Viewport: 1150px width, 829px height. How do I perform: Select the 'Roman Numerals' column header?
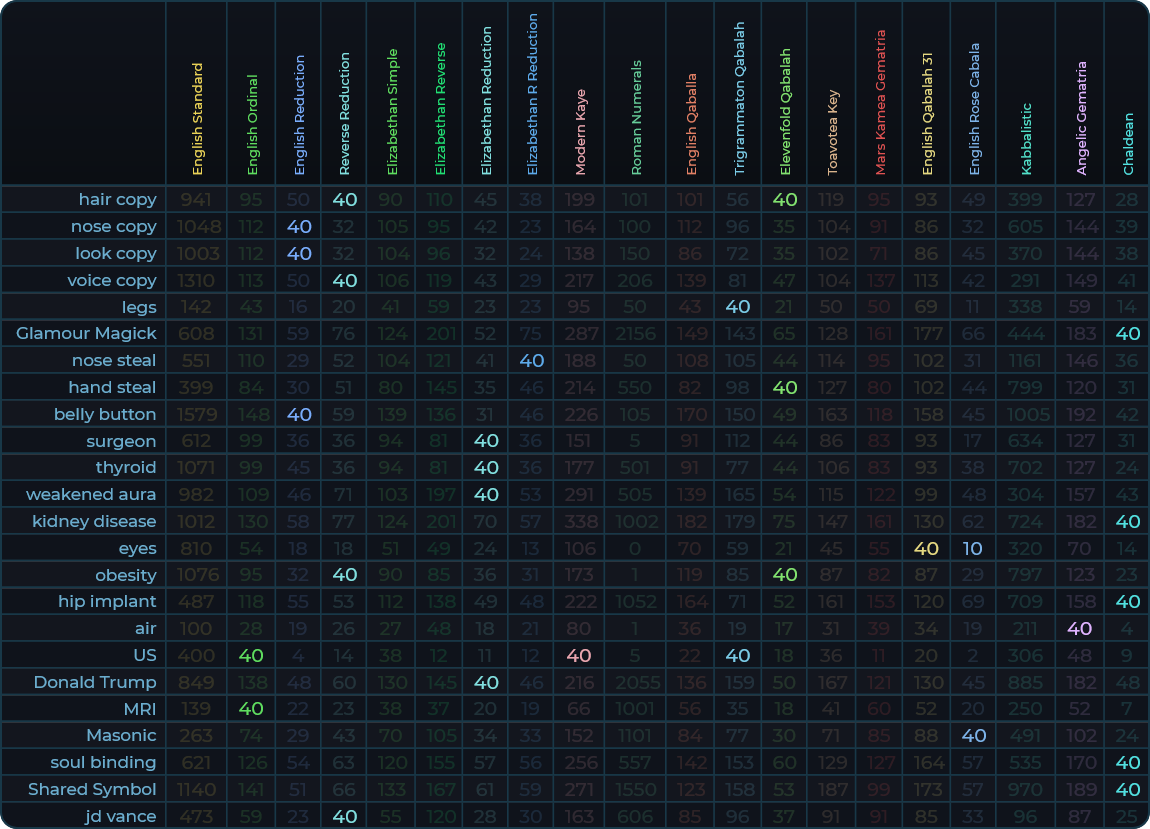(x=637, y=119)
